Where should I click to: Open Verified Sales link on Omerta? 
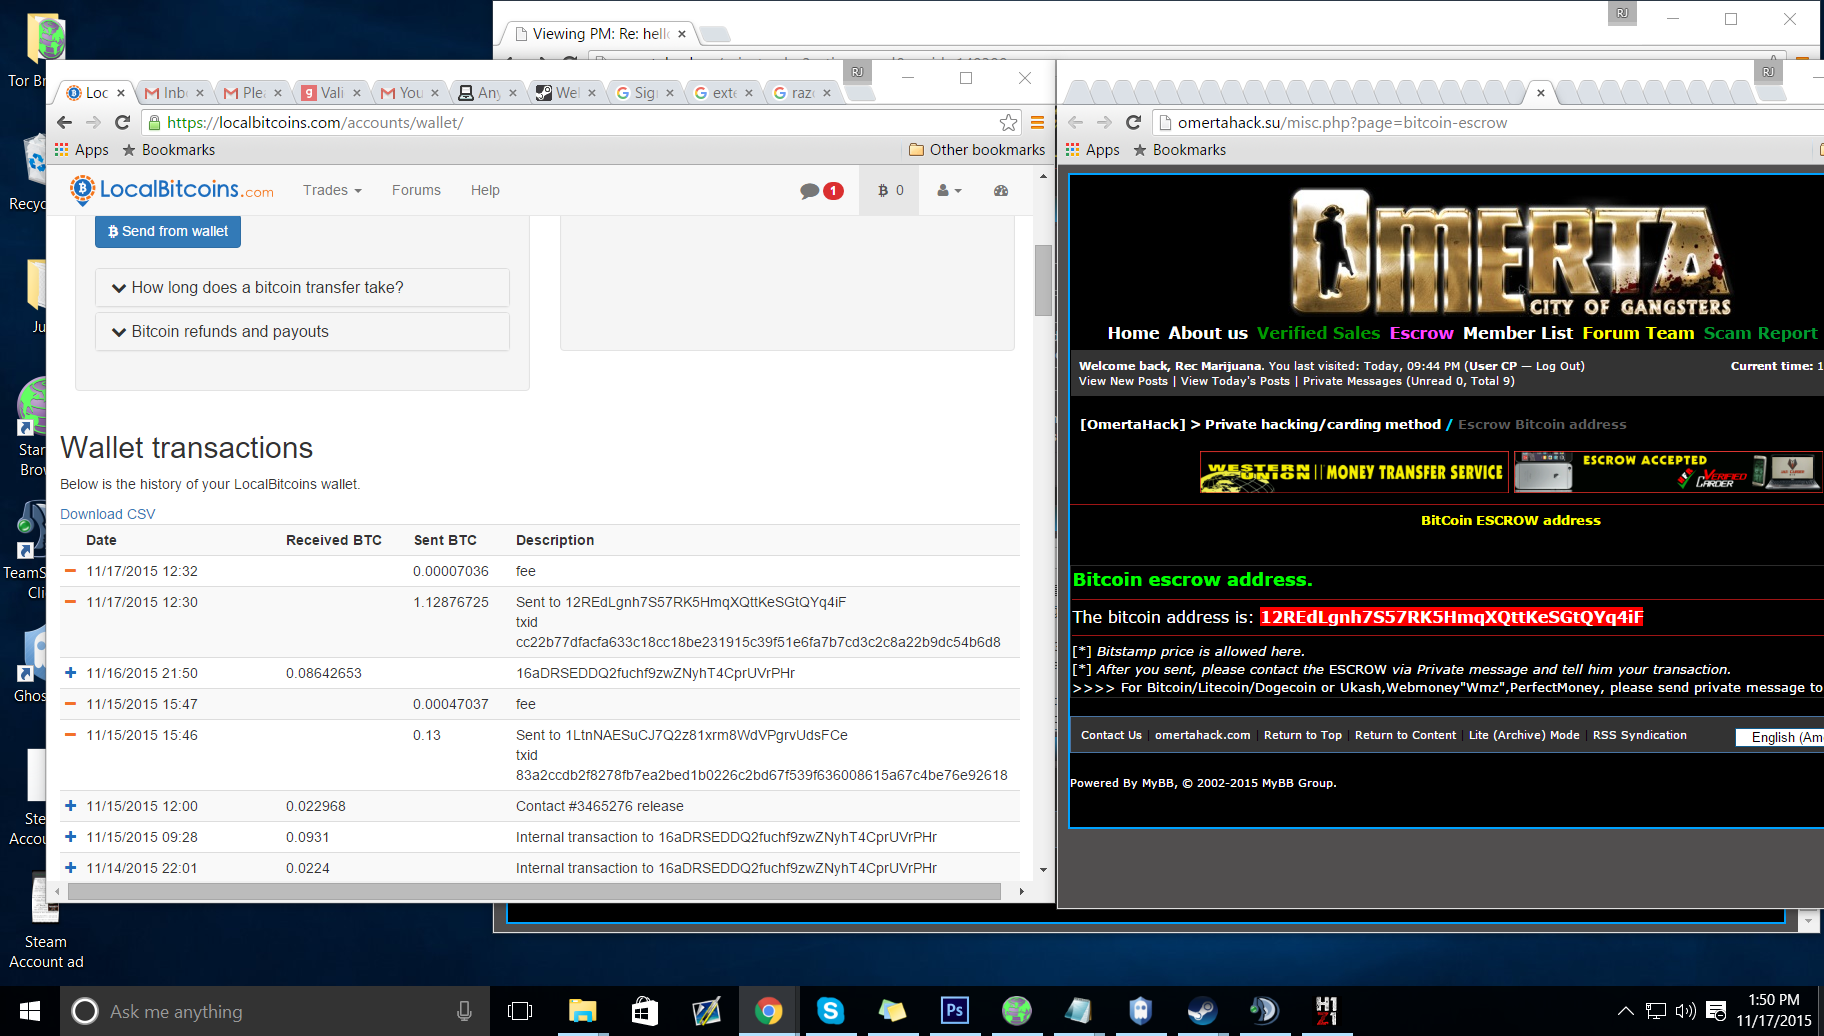(1318, 333)
